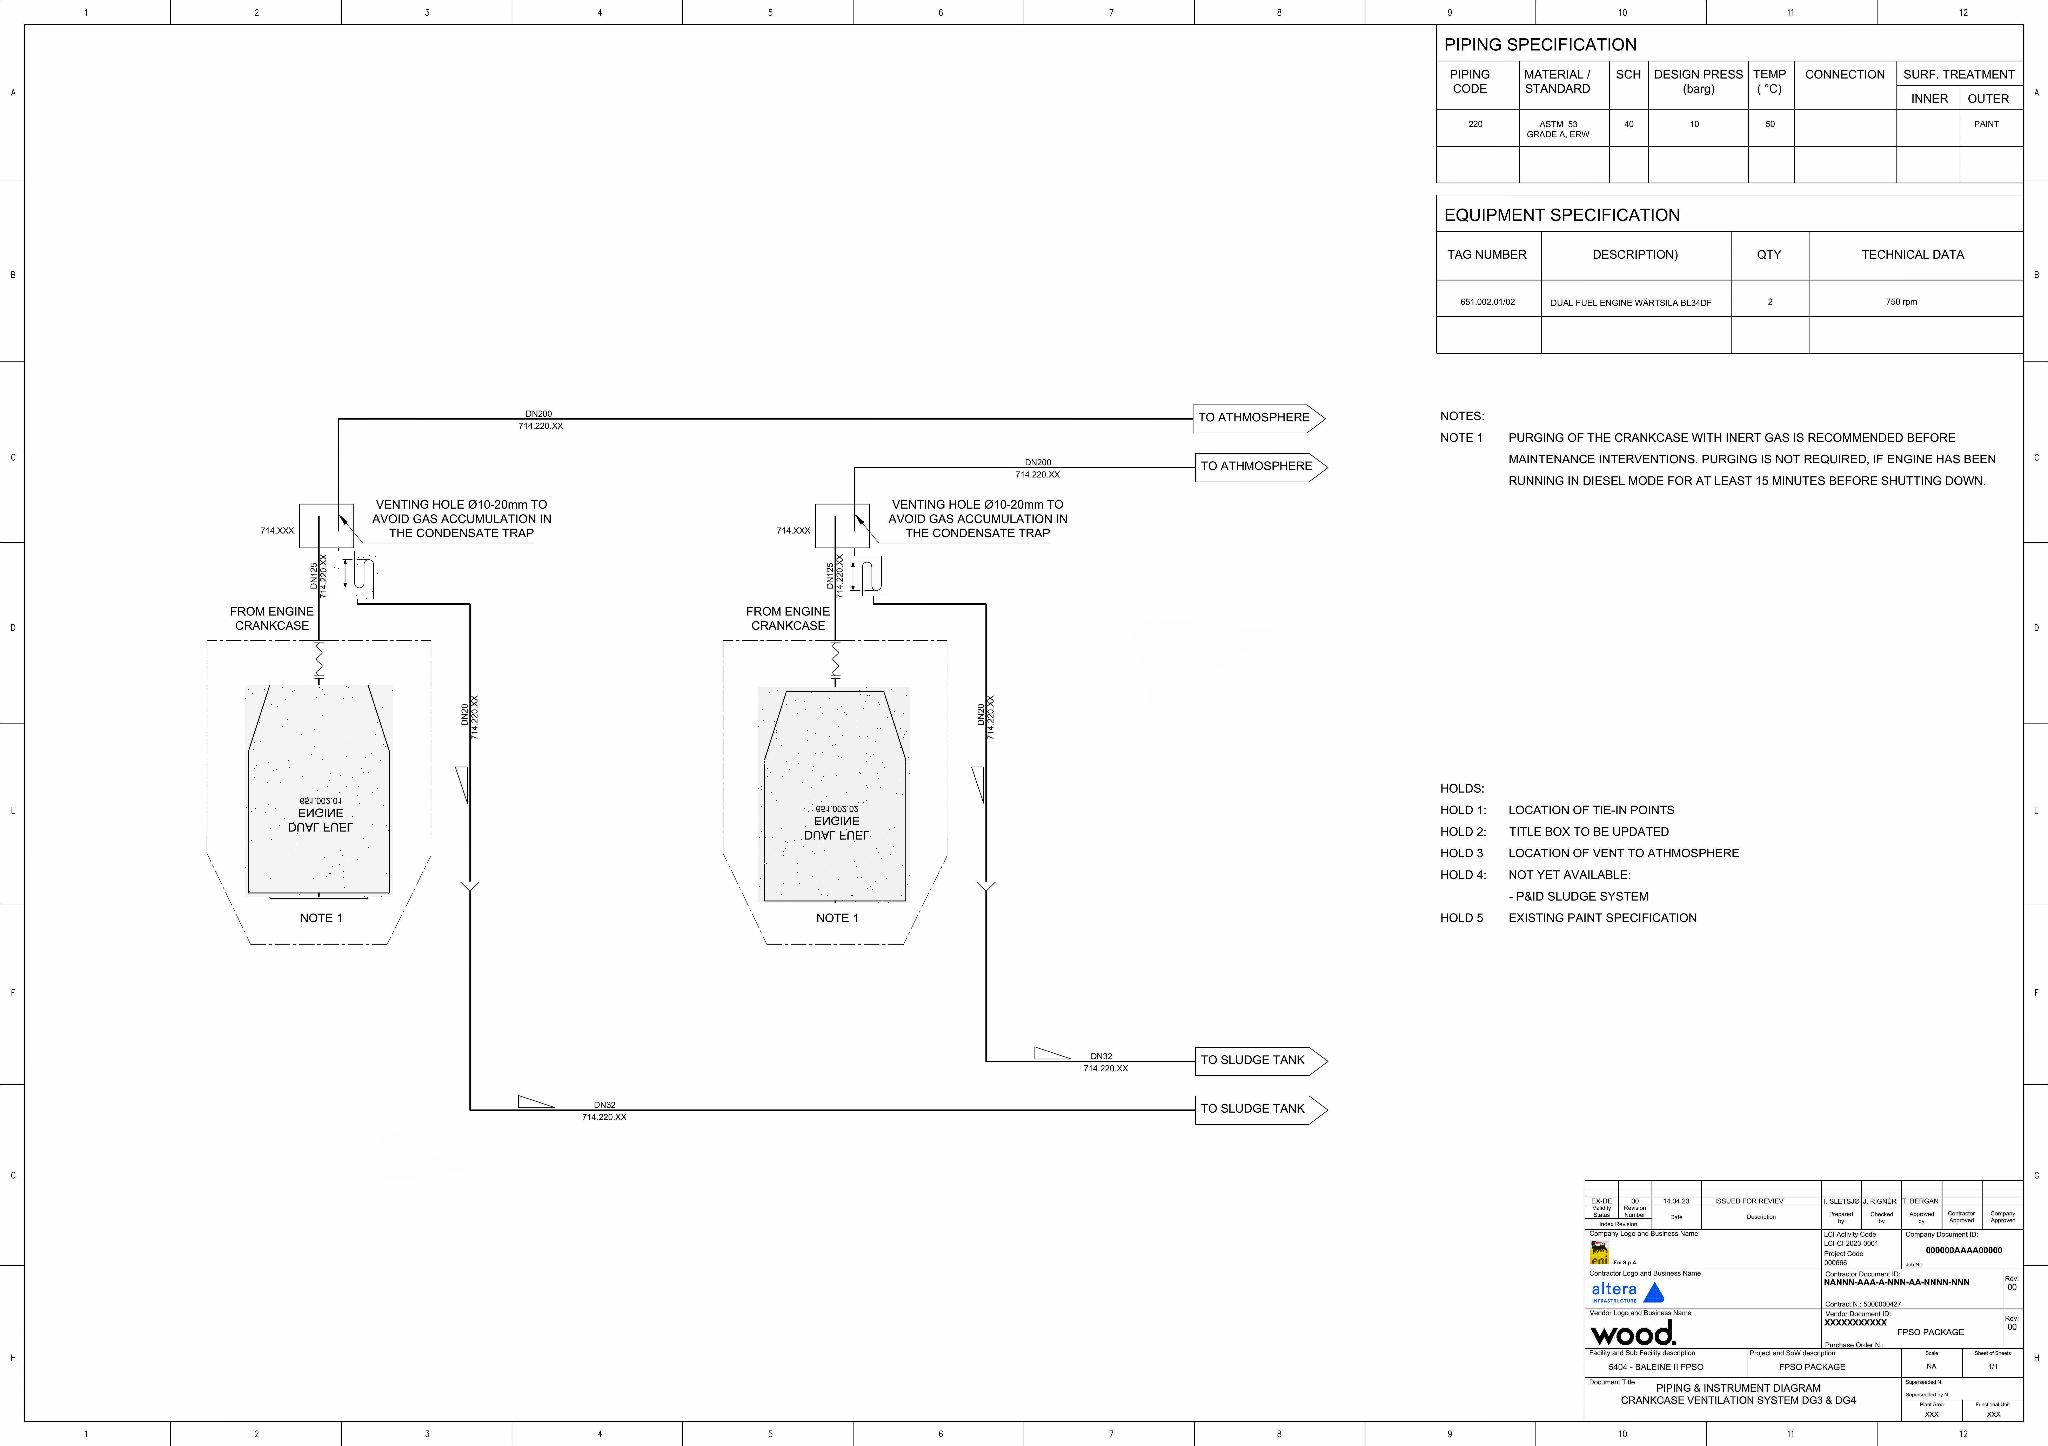The height and width of the screenshot is (1446, 2048).
Task: Click the PIPING SPECIFICATION heading
Action: pyautogui.click(x=1540, y=45)
